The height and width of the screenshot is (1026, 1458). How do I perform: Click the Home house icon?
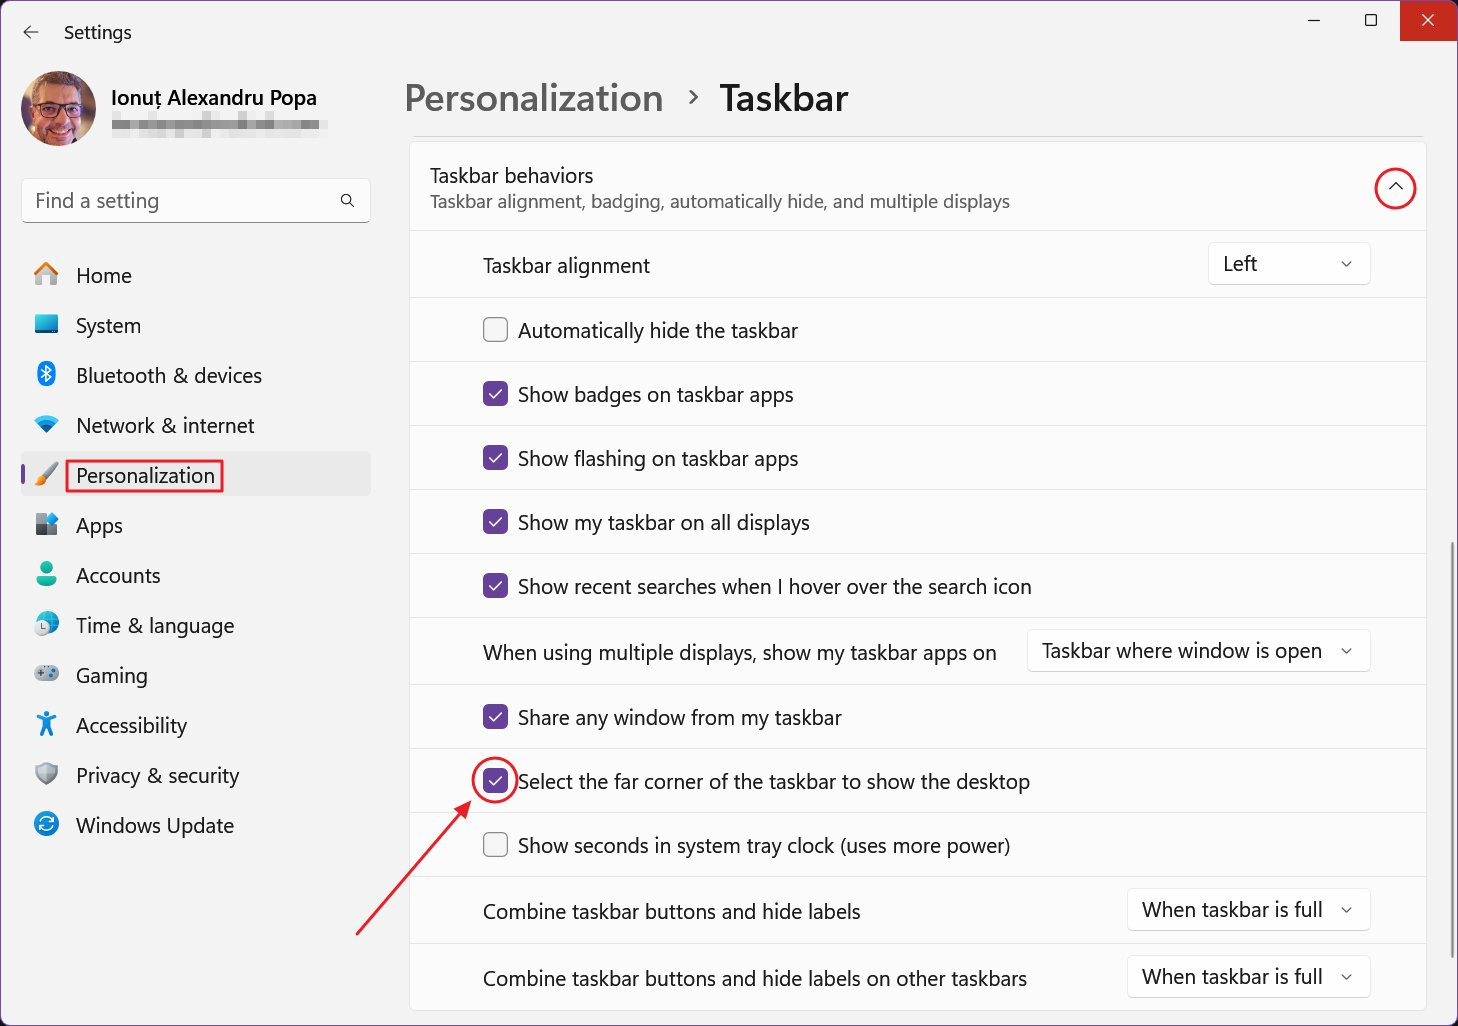coord(46,275)
